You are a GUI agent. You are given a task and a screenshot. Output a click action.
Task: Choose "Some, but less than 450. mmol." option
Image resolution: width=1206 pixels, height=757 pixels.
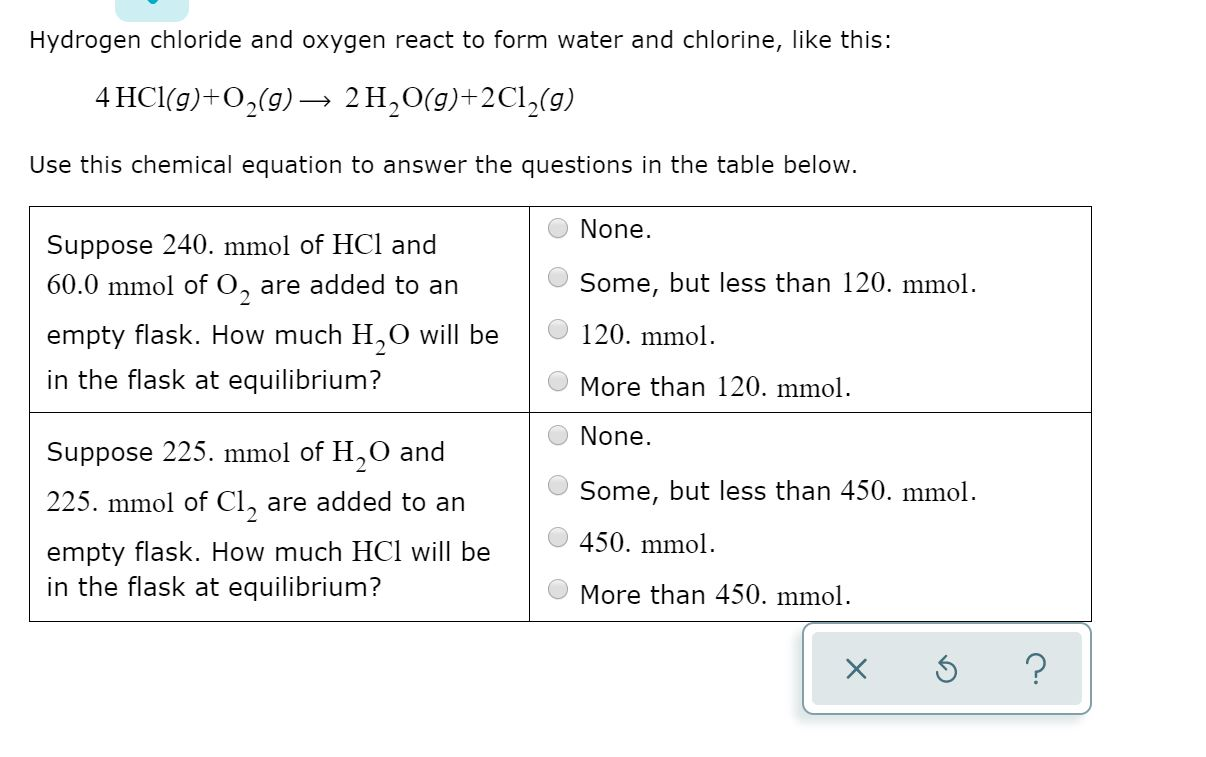557,484
